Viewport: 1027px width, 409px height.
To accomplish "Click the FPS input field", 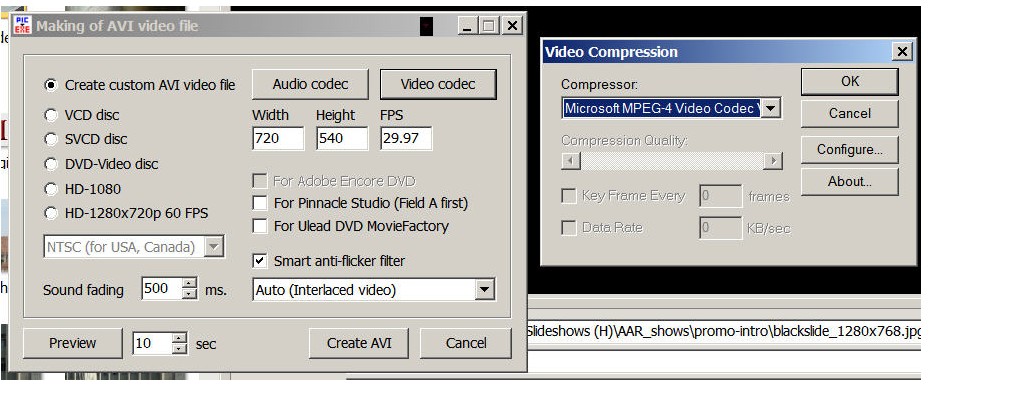I will (405, 139).
